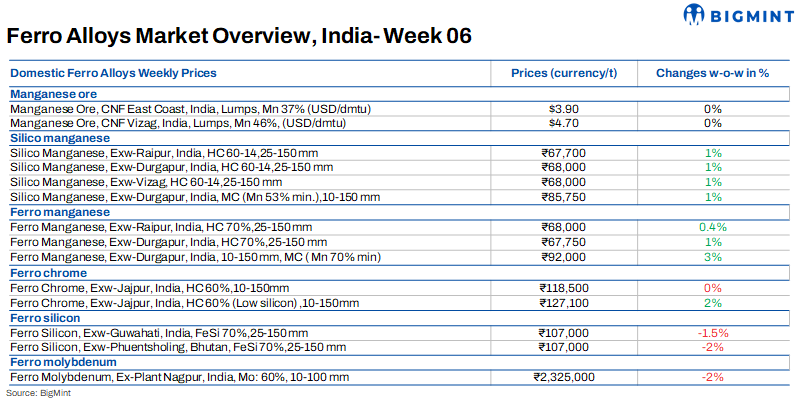This screenshot has width=800, height=400.
Task: Select the Ferro chrome section heading
Action: click(48, 273)
